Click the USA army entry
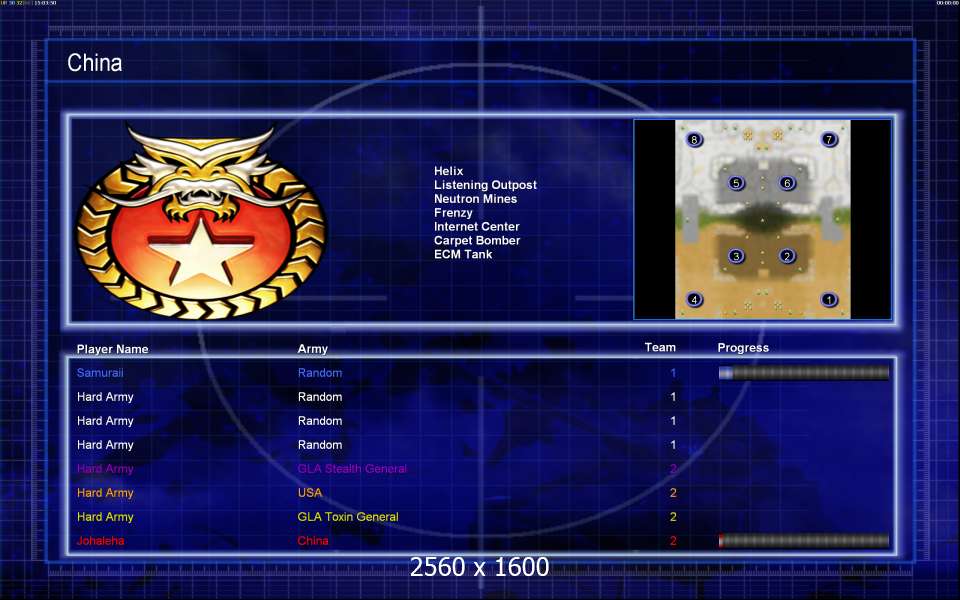Screen dimensions: 960x600 (310, 493)
